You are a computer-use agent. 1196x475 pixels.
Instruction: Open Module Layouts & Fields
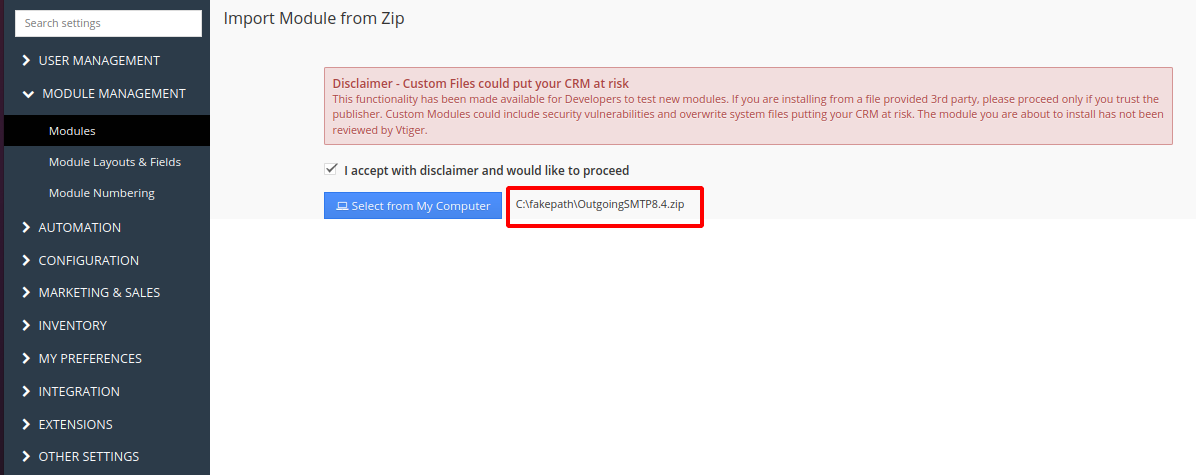(x=114, y=162)
